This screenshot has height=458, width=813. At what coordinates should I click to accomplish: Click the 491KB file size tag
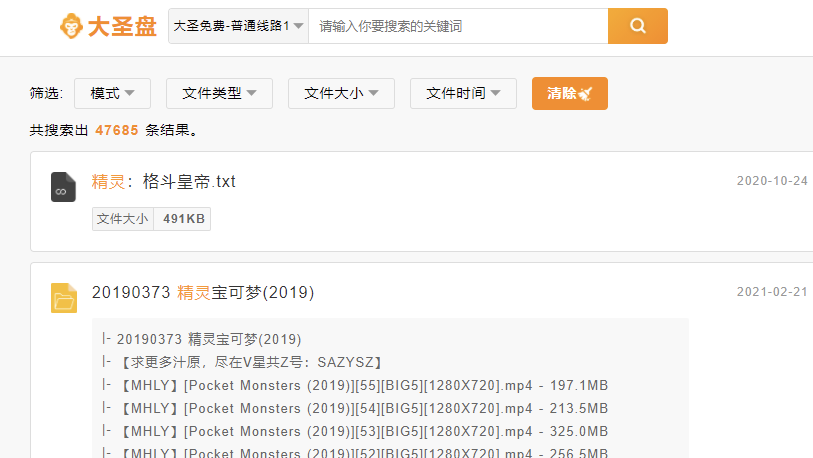point(183,219)
